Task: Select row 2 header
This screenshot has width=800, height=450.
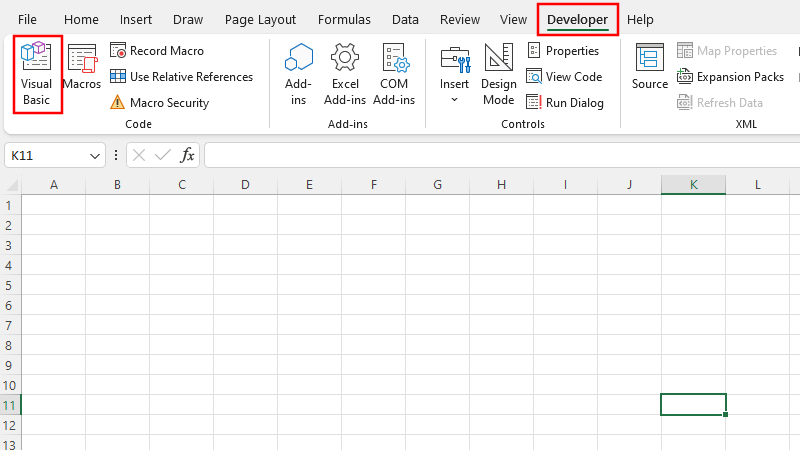Action: 10,225
